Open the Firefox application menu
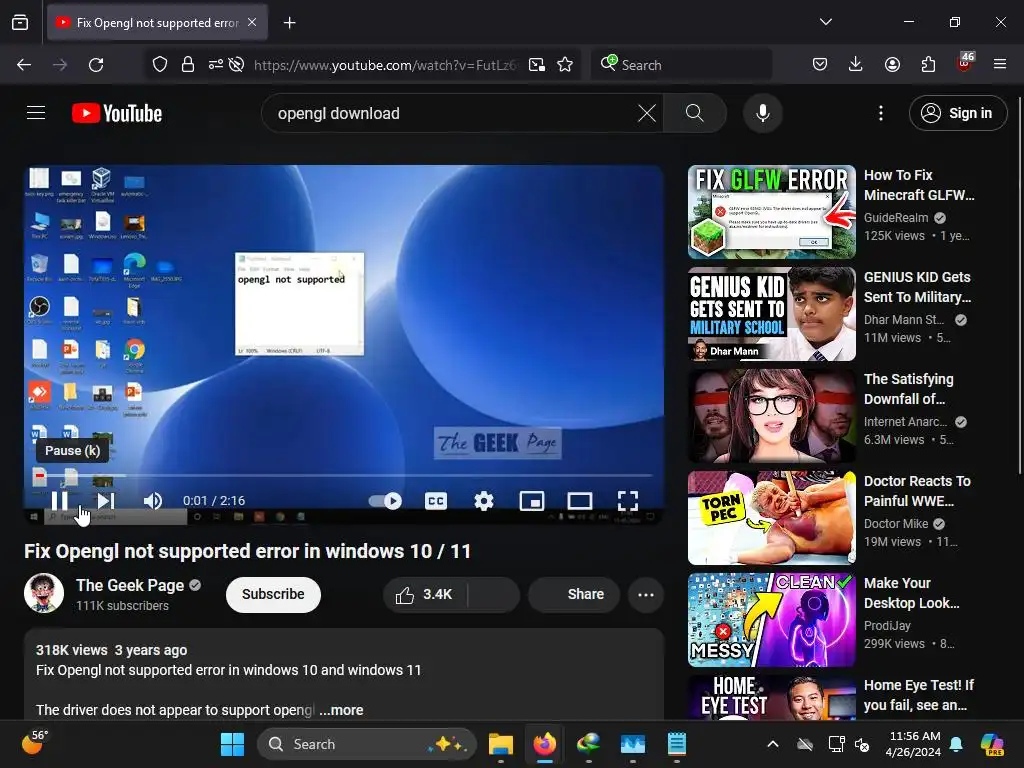The height and width of the screenshot is (768, 1024). [x=1000, y=65]
